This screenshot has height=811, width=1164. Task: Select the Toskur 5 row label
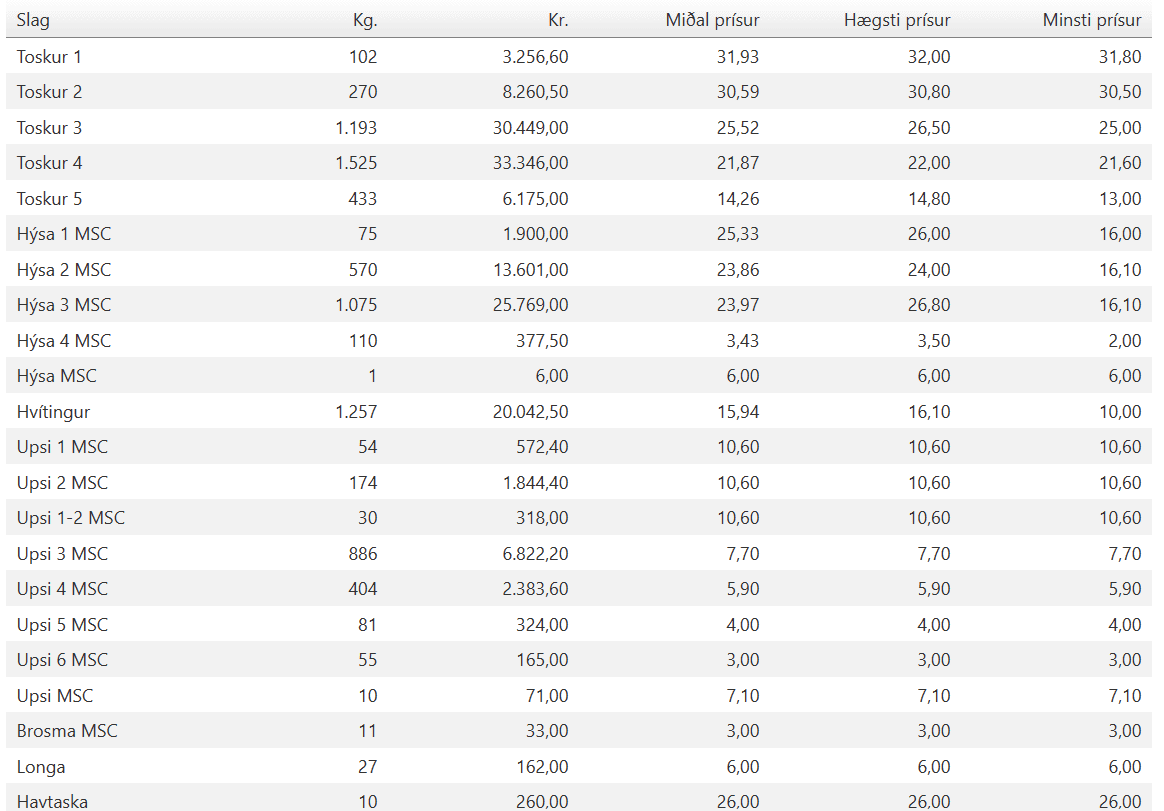[x=49, y=199]
